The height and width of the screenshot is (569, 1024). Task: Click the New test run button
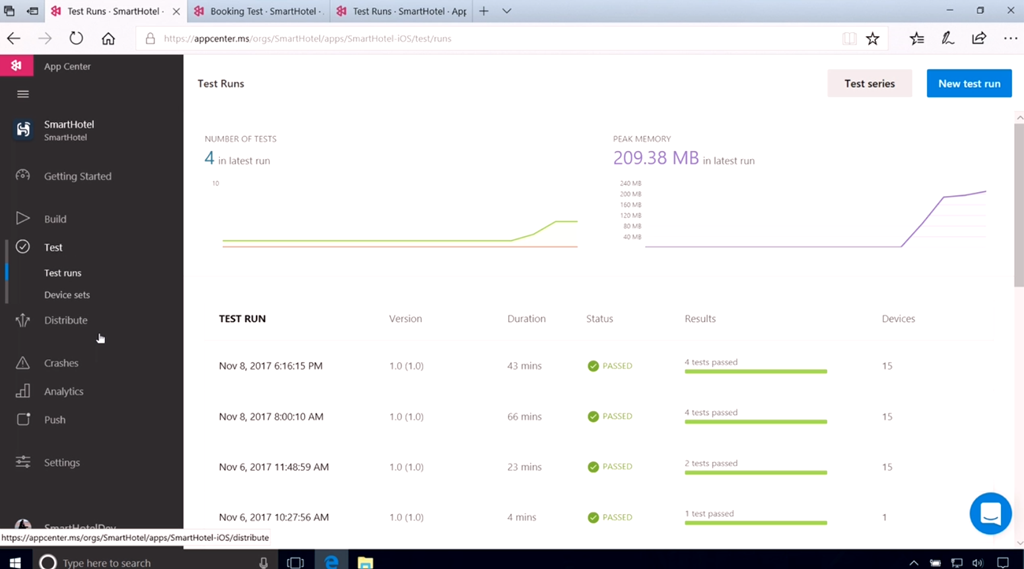click(x=968, y=83)
